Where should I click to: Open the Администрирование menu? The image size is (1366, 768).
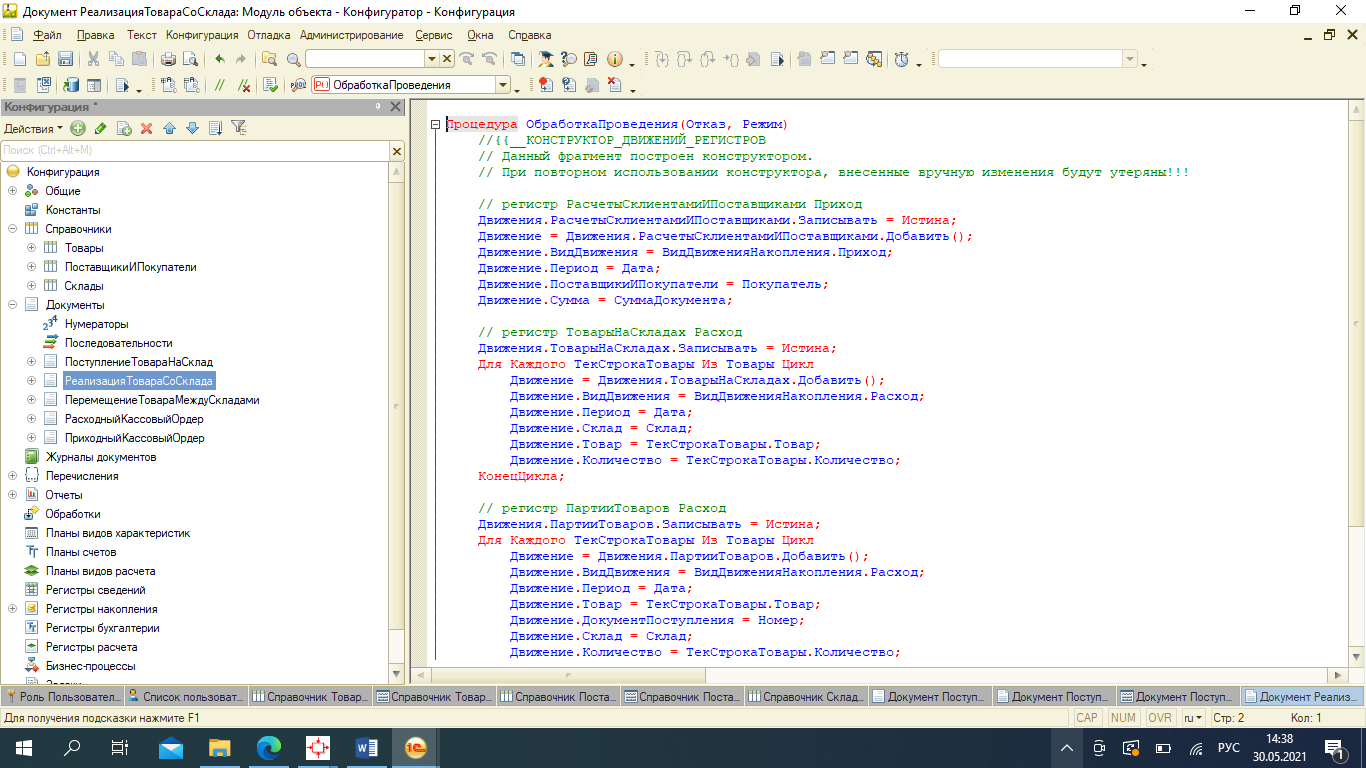352,35
